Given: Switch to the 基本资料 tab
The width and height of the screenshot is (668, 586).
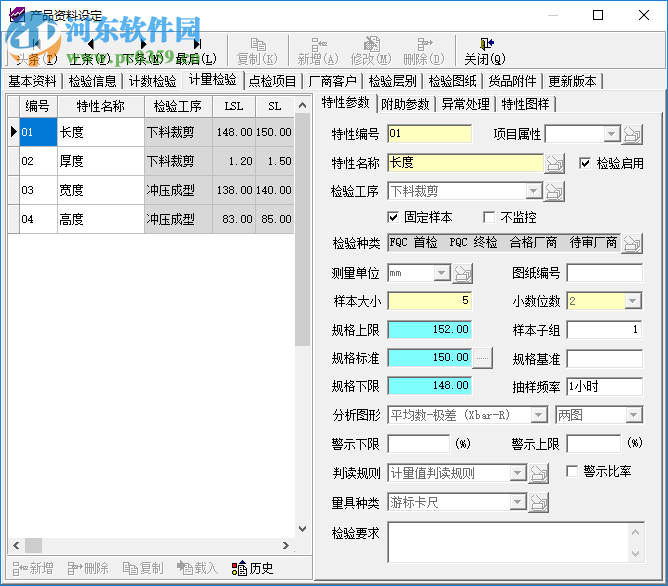Looking at the screenshot, I should [x=32, y=81].
